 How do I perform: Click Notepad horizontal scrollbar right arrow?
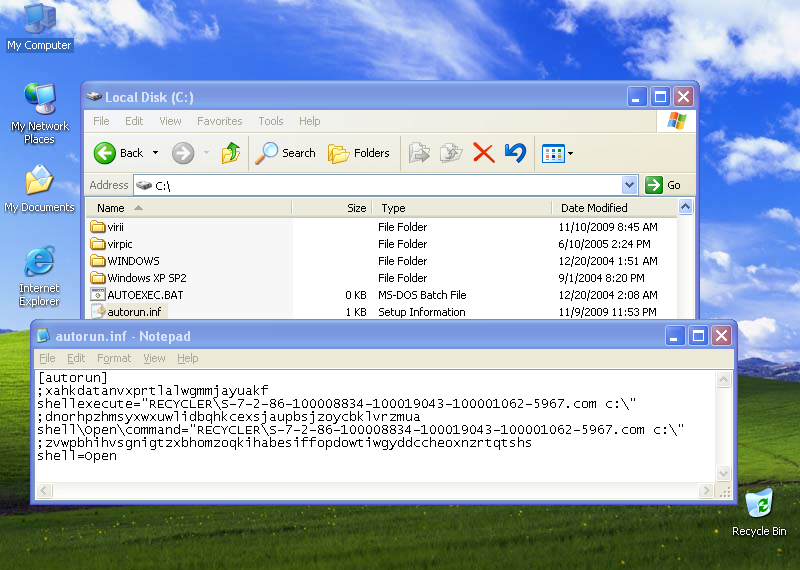(x=706, y=491)
